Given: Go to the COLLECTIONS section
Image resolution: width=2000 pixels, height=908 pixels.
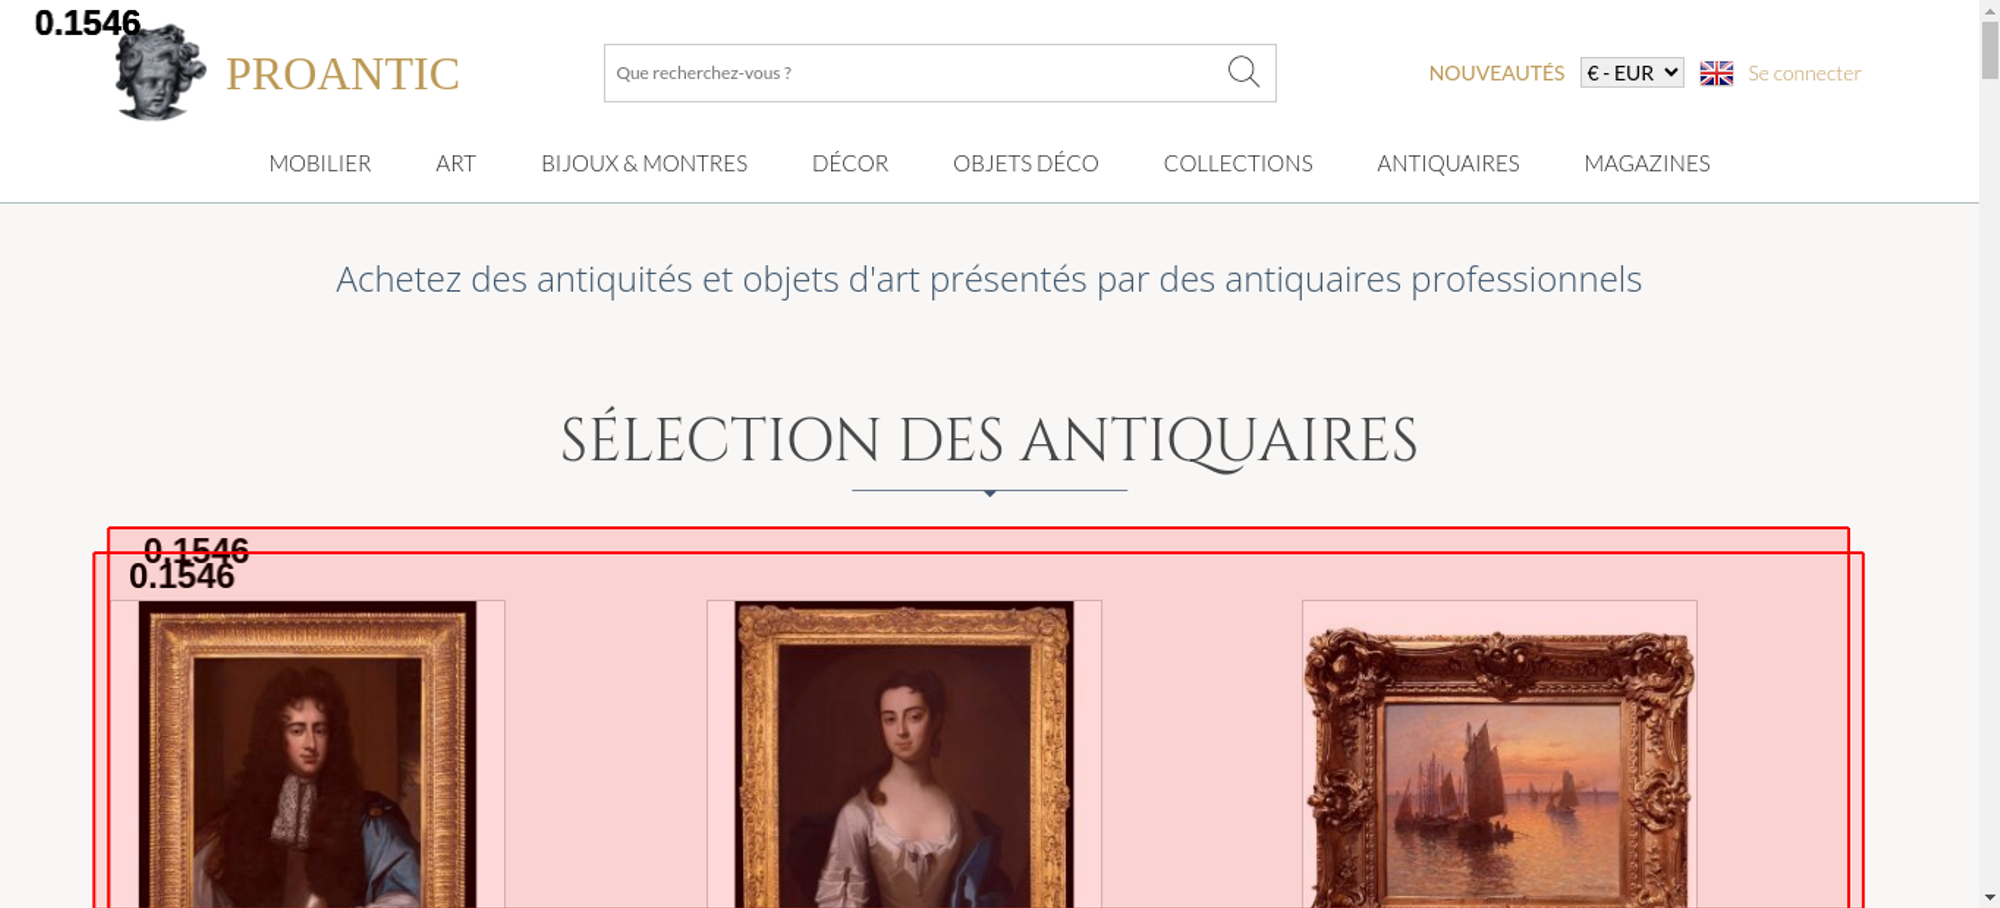Looking at the screenshot, I should [1238, 163].
